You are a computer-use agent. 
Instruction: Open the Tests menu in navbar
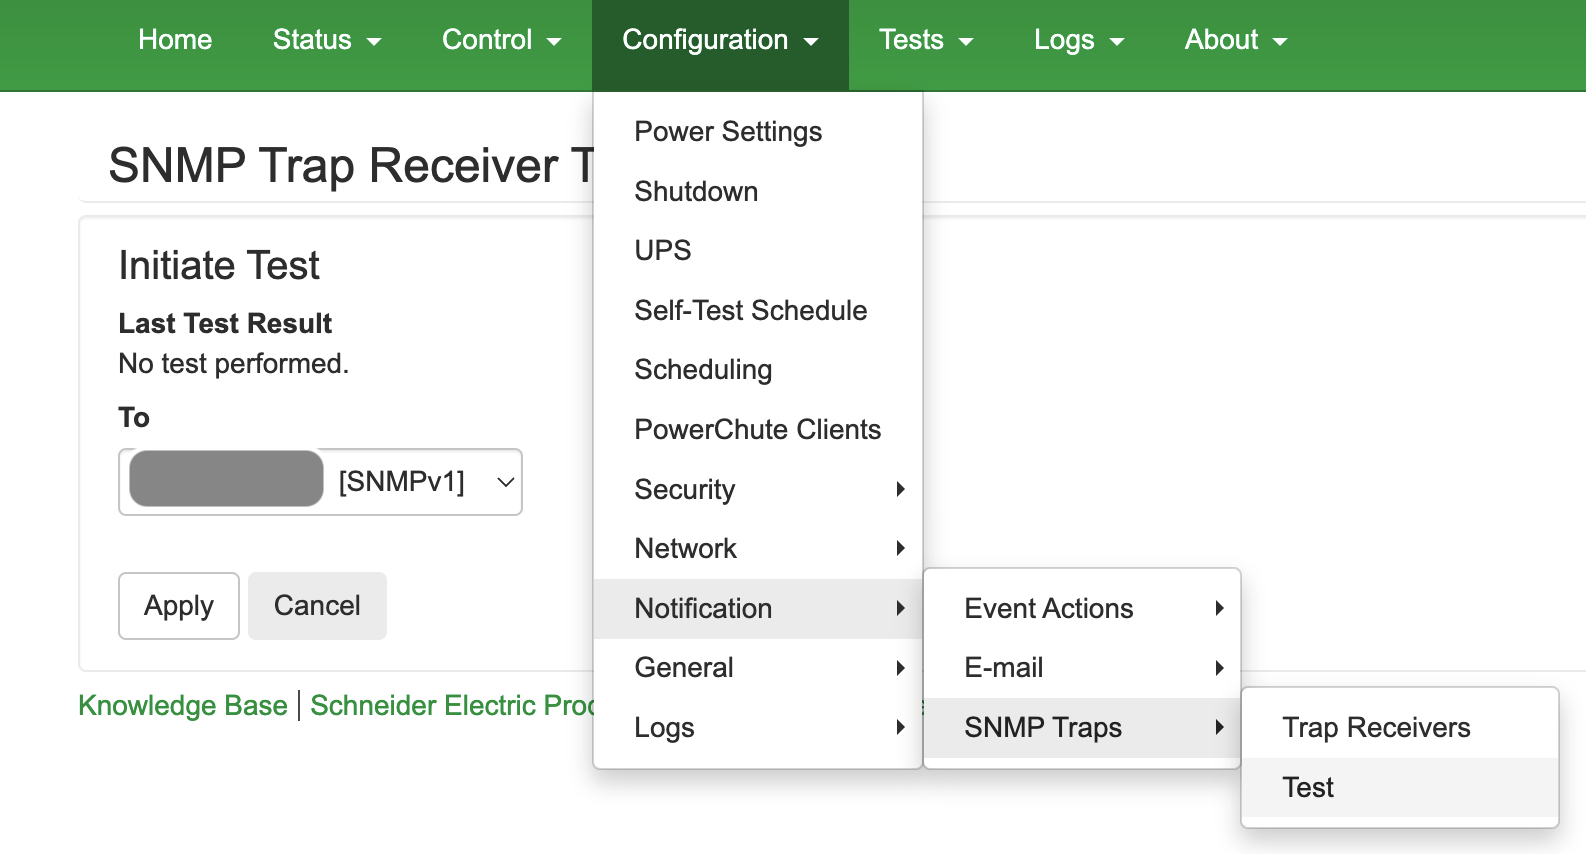pos(925,40)
